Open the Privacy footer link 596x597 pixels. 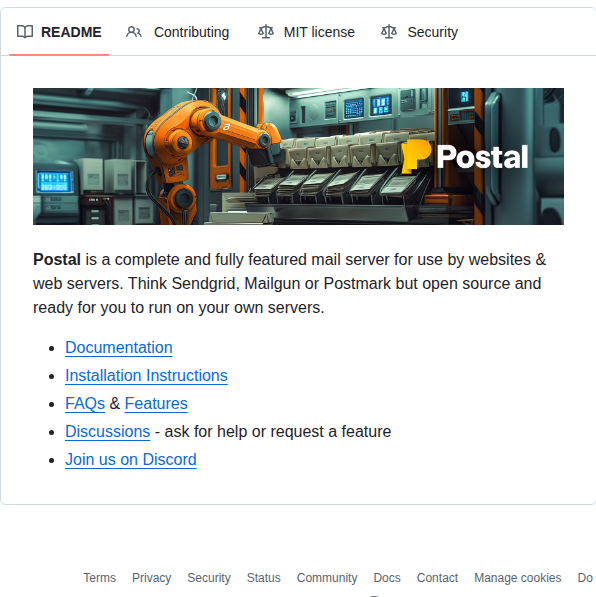[152, 578]
